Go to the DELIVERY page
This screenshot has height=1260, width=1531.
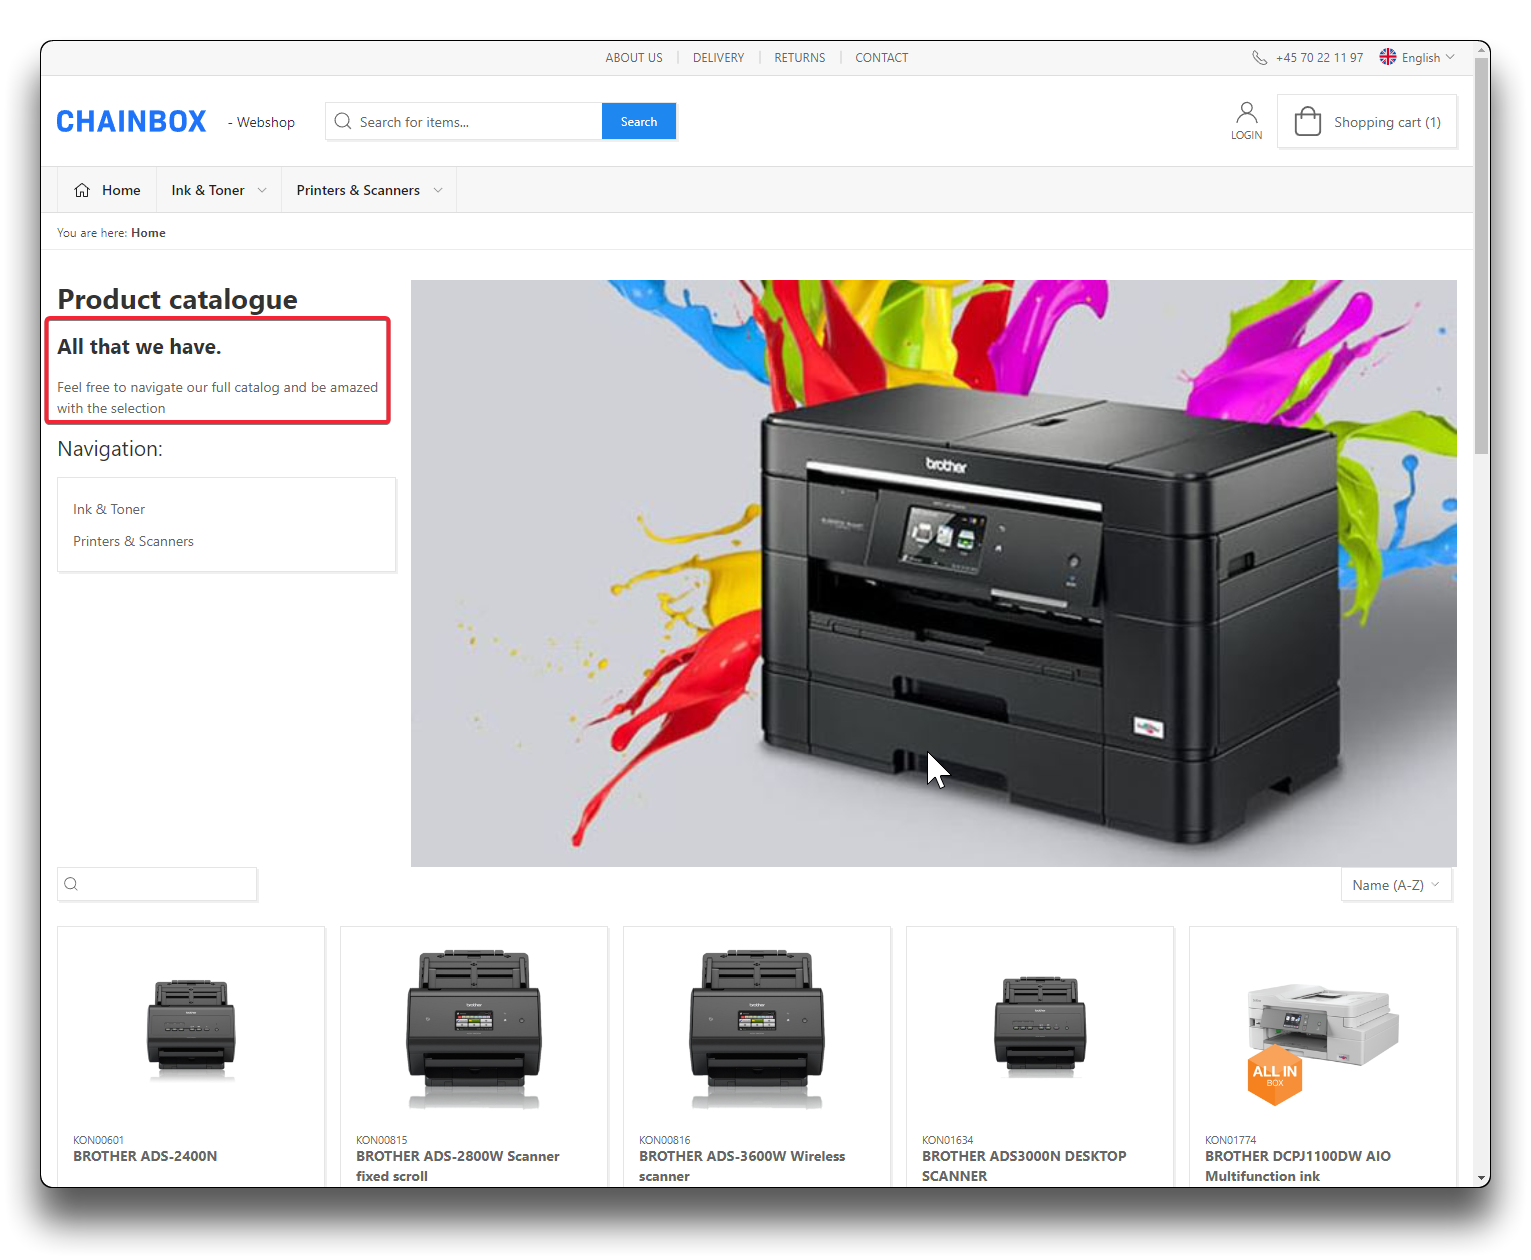pos(718,58)
